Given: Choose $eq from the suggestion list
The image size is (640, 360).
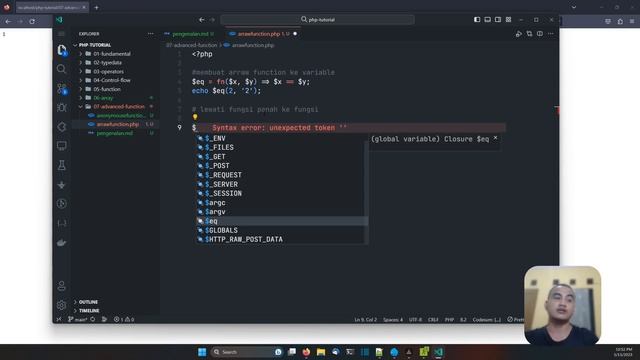Looking at the screenshot, I should point(282,221).
